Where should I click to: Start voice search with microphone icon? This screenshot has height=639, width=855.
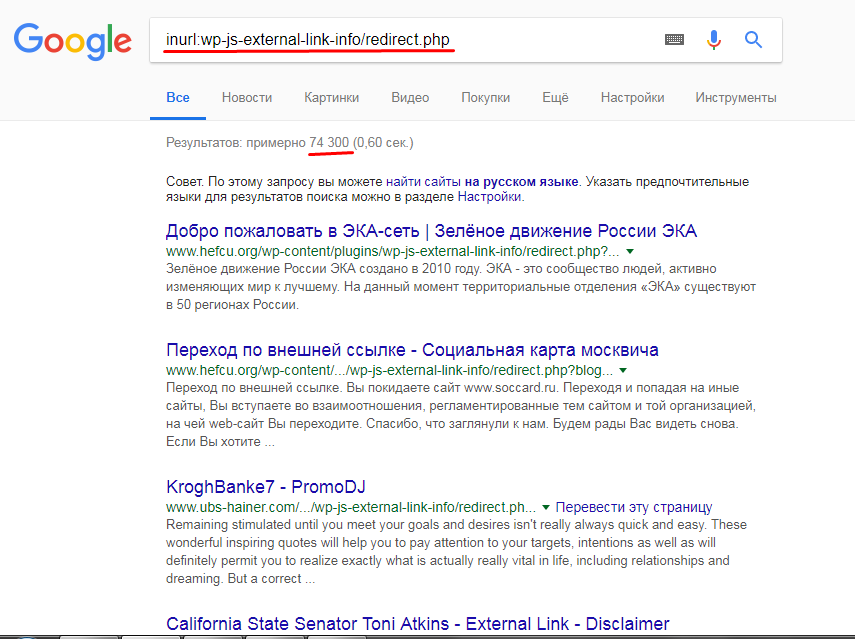coord(714,39)
